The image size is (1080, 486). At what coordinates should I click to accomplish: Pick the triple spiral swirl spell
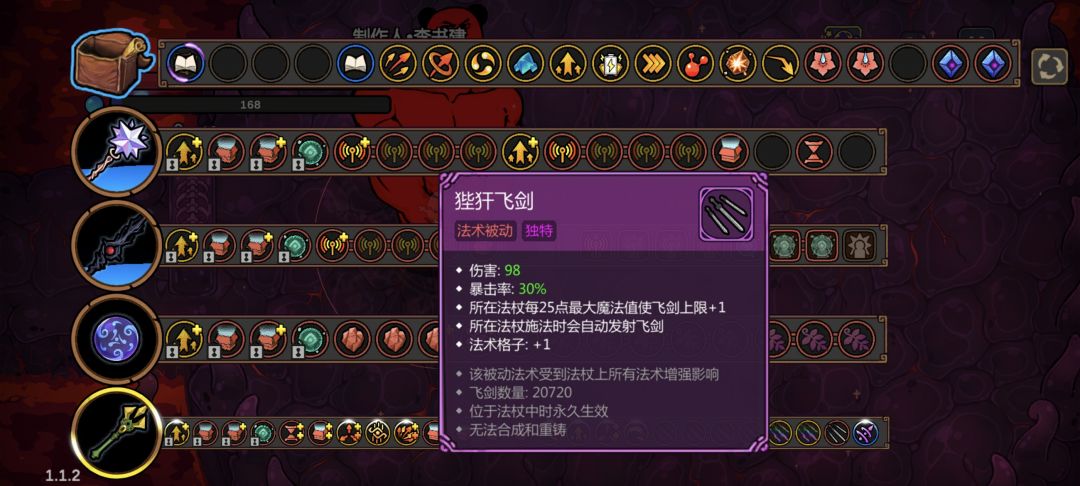(483, 64)
